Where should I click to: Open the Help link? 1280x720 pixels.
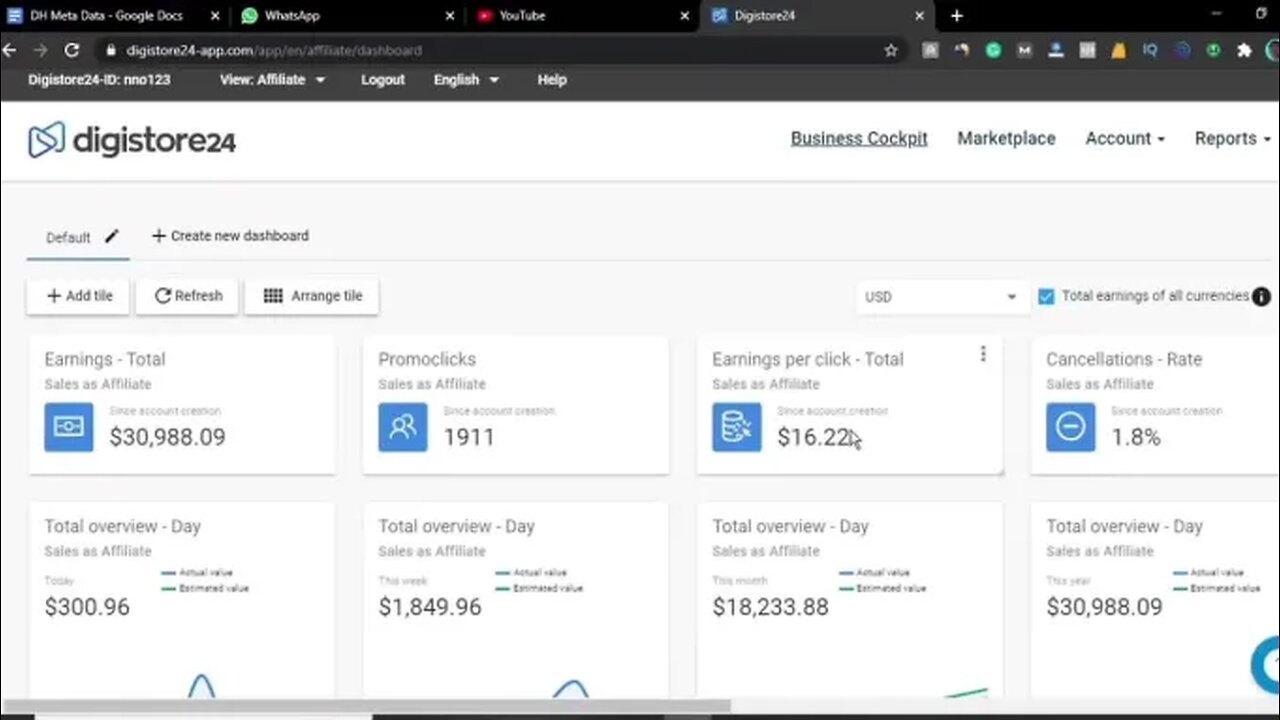[552, 80]
